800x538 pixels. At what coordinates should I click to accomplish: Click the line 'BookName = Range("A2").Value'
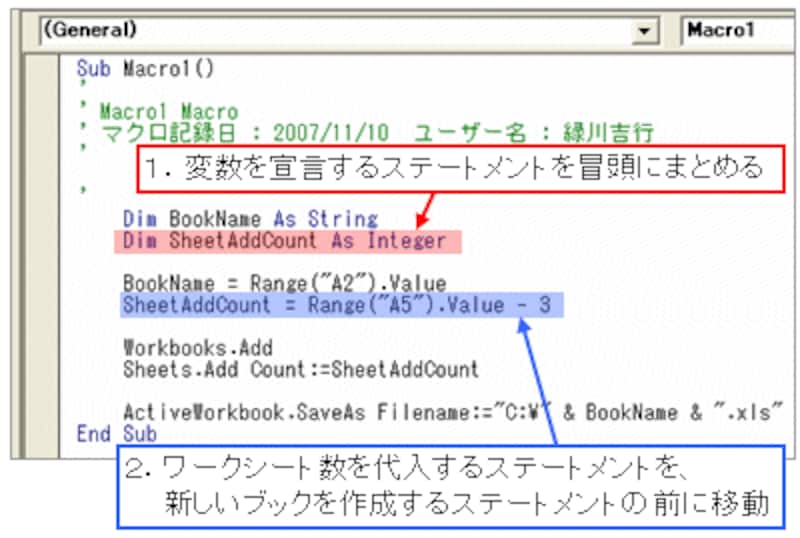pyautogui.click(x=285, y=283)
